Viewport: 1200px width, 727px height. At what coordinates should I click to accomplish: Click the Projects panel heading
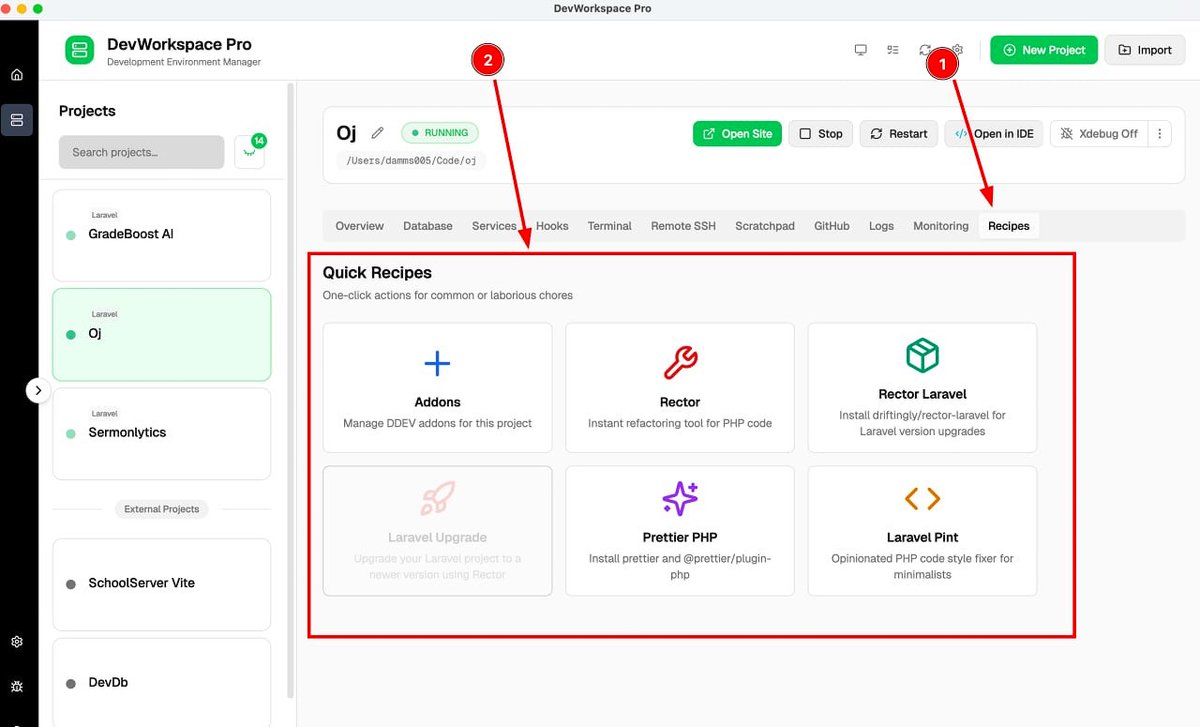pos(87,111)
